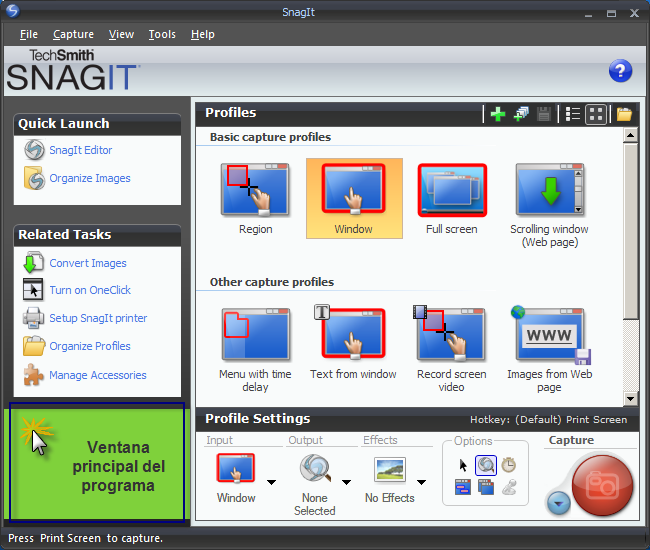Select the Record screen video profile

click(x=452, y=350)
